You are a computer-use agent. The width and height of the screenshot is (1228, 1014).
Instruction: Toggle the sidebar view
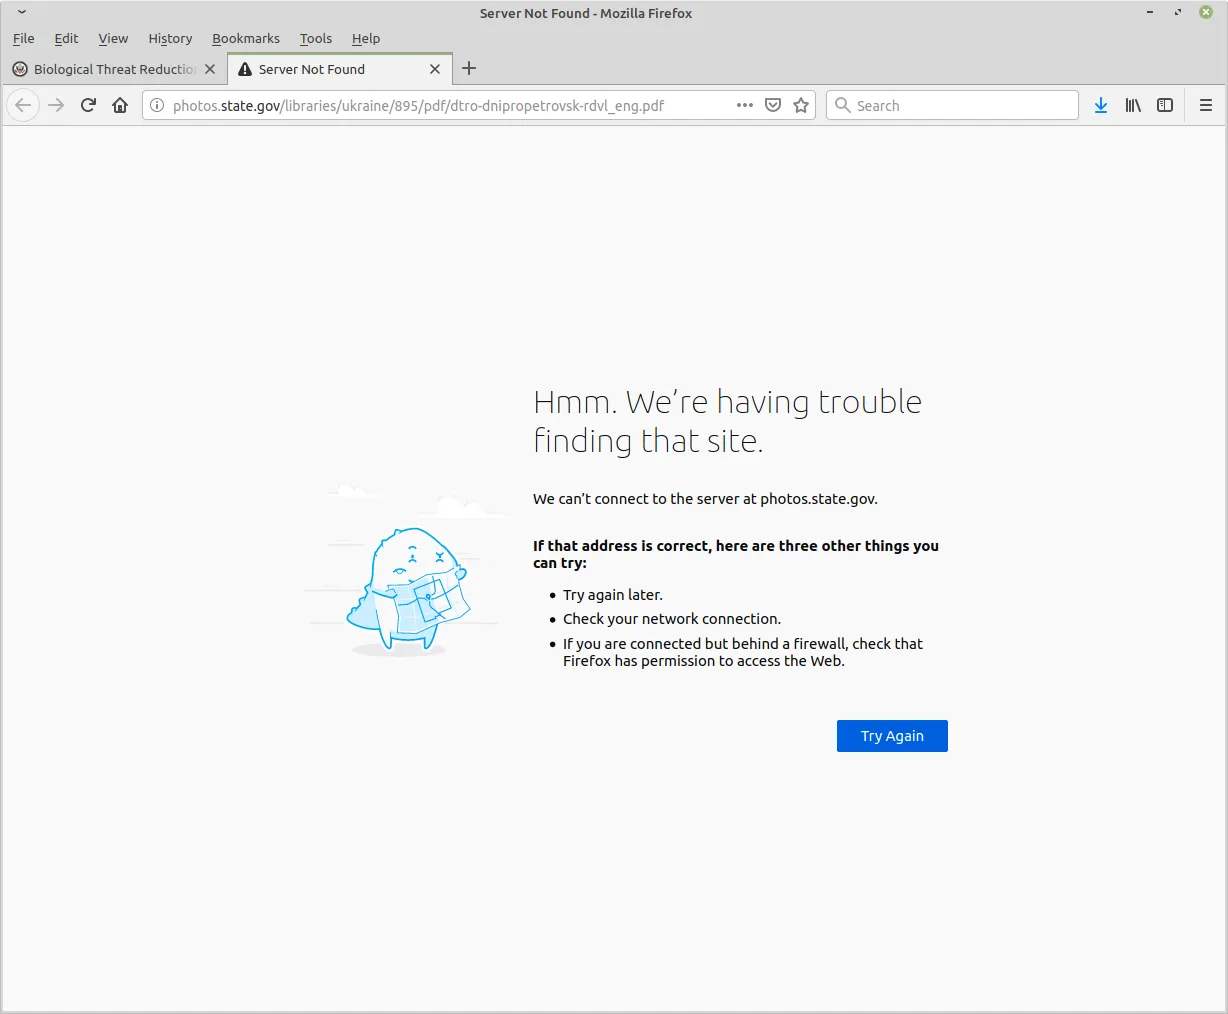(1165, 105)
